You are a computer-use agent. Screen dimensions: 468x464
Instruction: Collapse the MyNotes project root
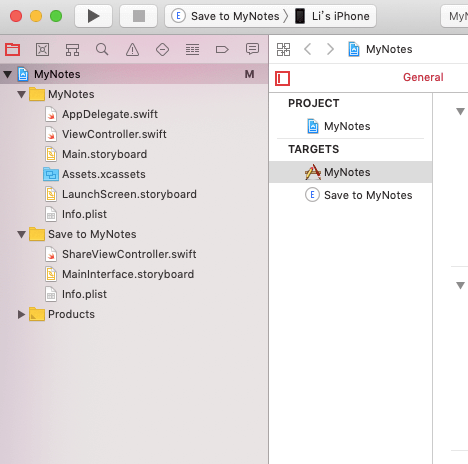click(8, 74)
